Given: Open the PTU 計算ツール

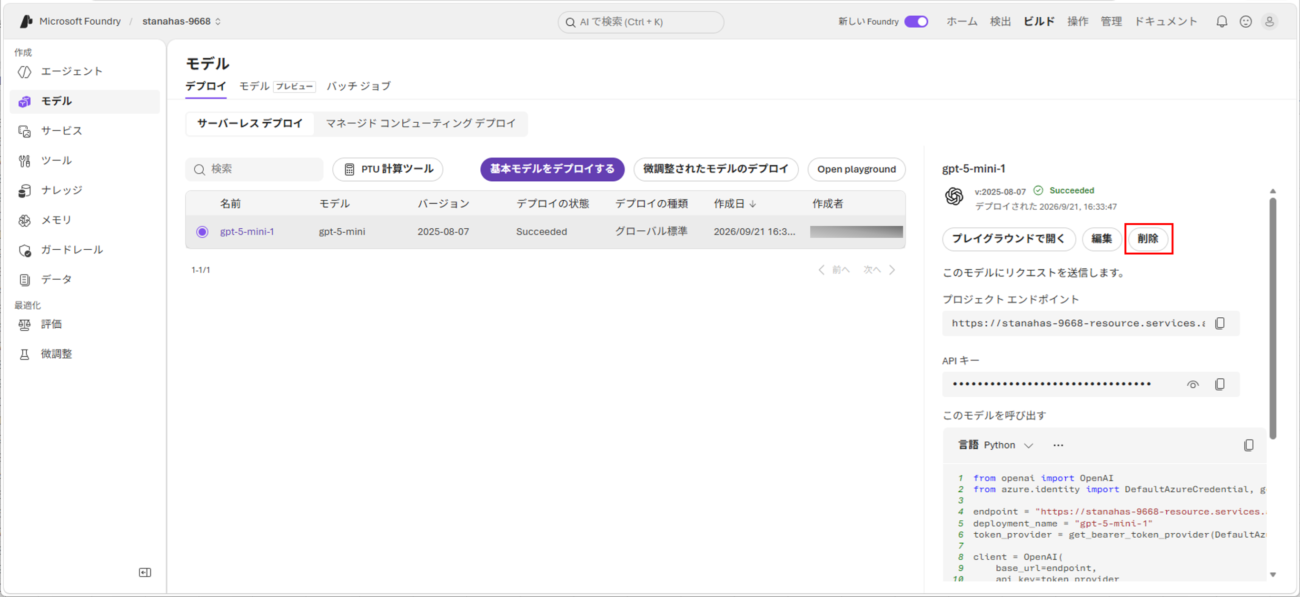Looking at the screenshot, I should click(388, 169).
